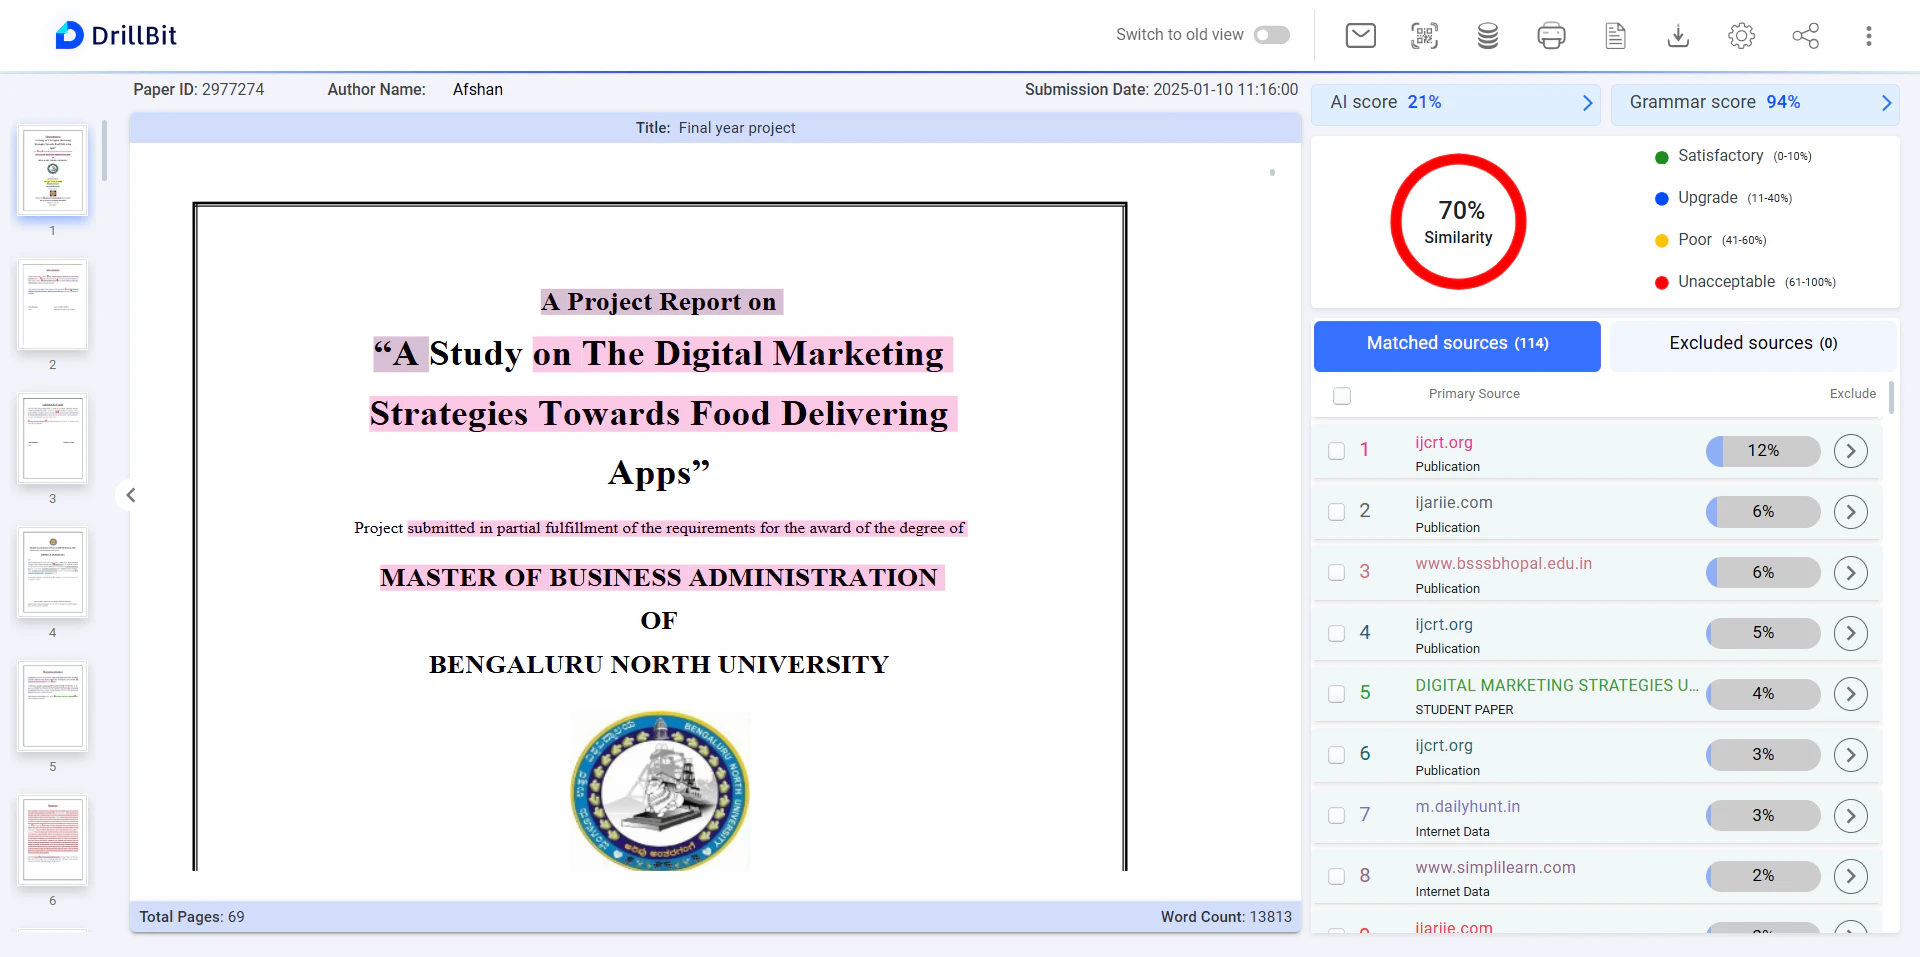Expand details arrow for source 2 ijariie.com

click(1850, 512)
